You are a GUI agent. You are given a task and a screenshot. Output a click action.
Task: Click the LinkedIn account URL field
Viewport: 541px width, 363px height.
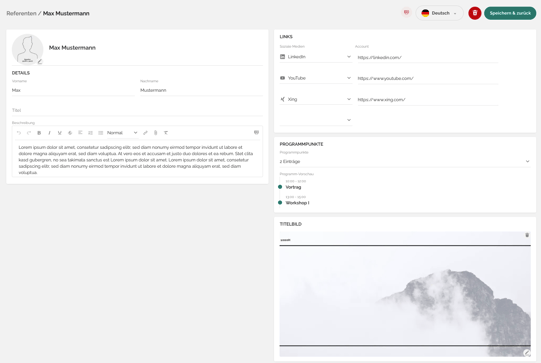(428, 57)
